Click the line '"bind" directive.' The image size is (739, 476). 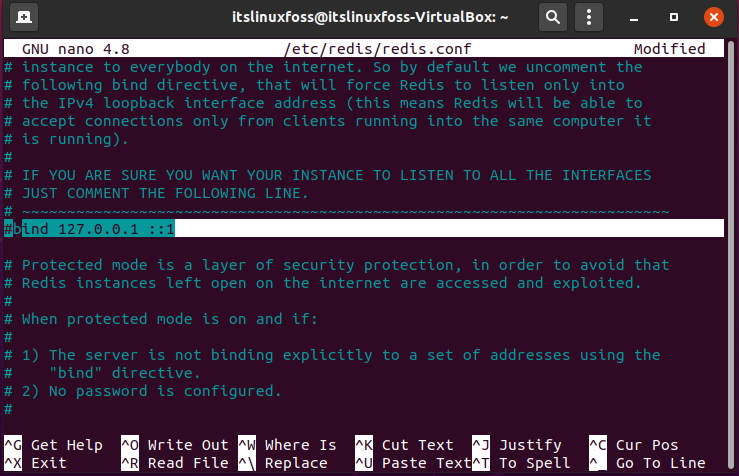(x=125, y=373)
